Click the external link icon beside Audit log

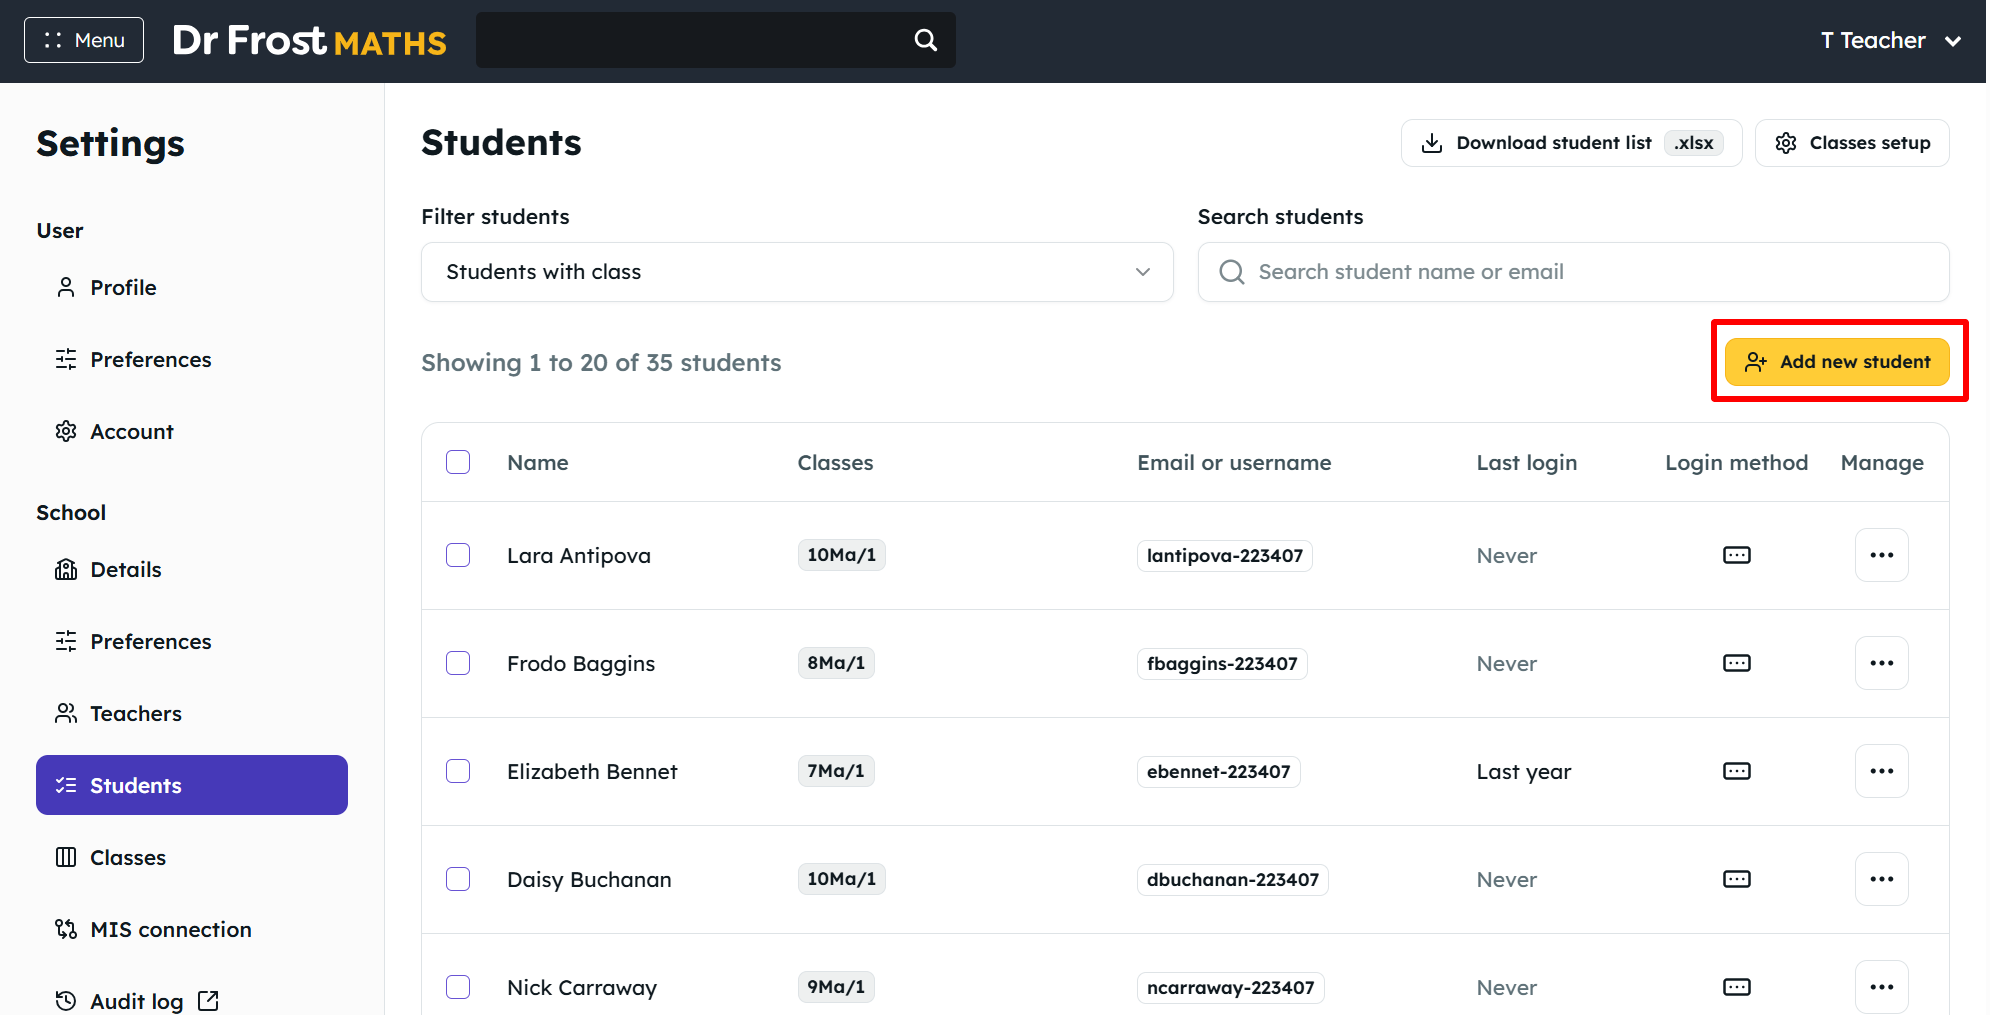click(x=208, y=1001)
